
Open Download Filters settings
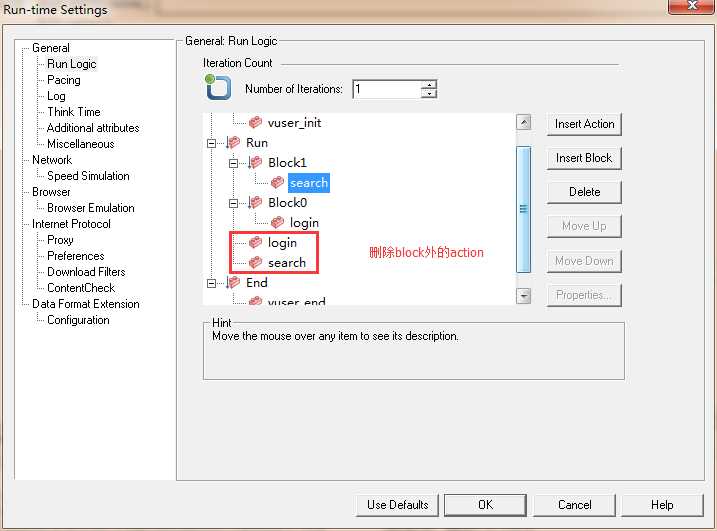(x=86, y=272)
